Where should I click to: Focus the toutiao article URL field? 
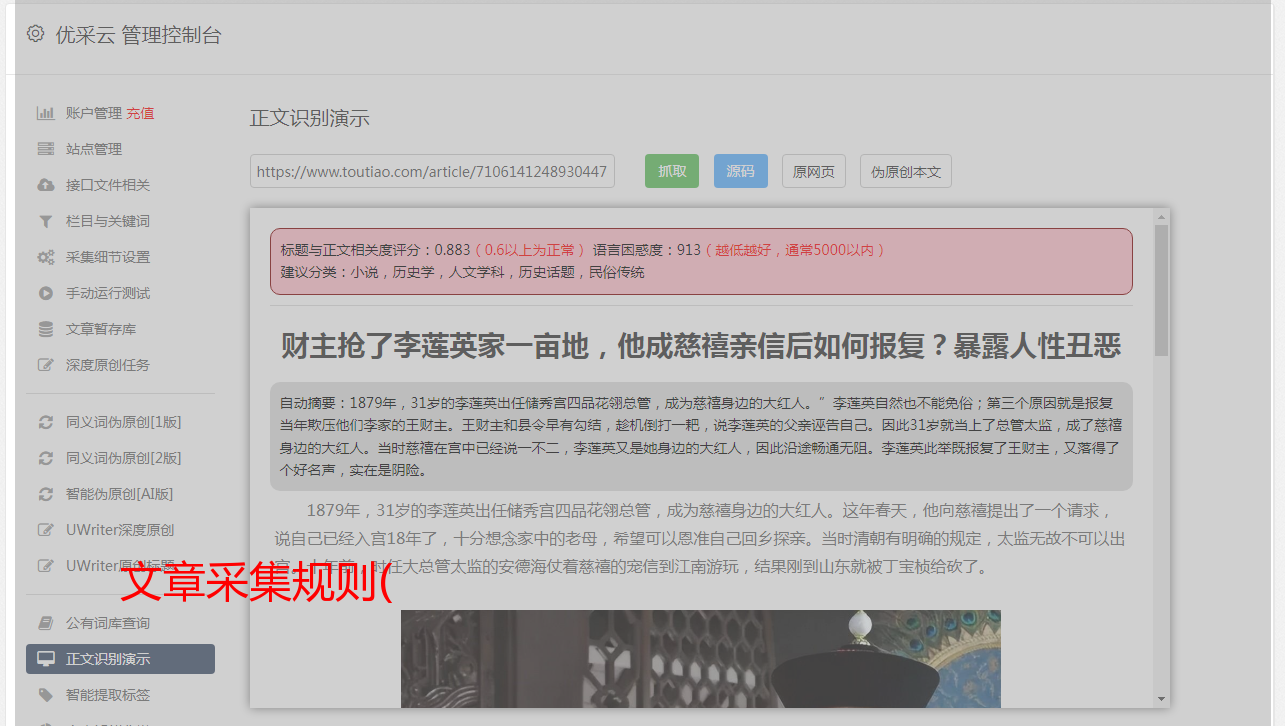[432, 171]
